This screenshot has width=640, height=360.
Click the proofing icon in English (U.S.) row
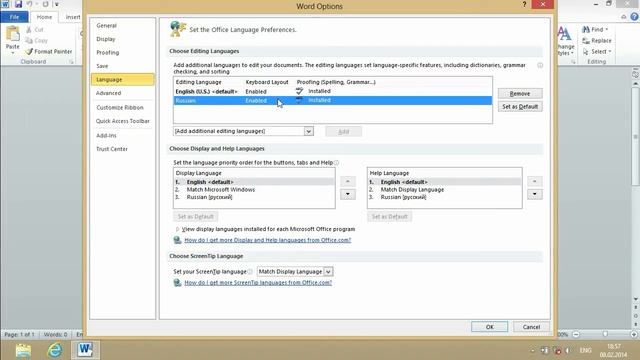point(300,91)
